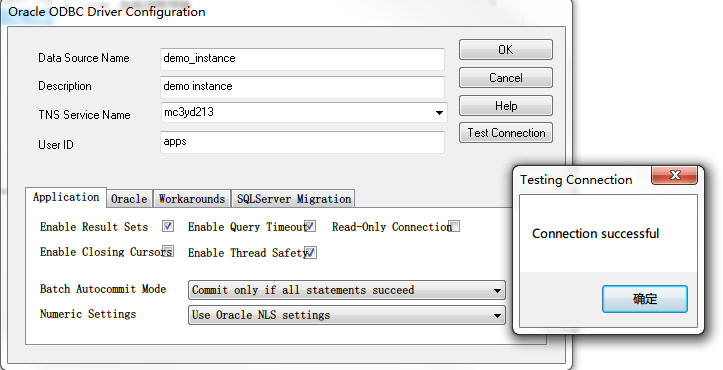723x370 pixels.
Task: Open the Batch Autocommit Mode dropdown
Action: [347, 290]
